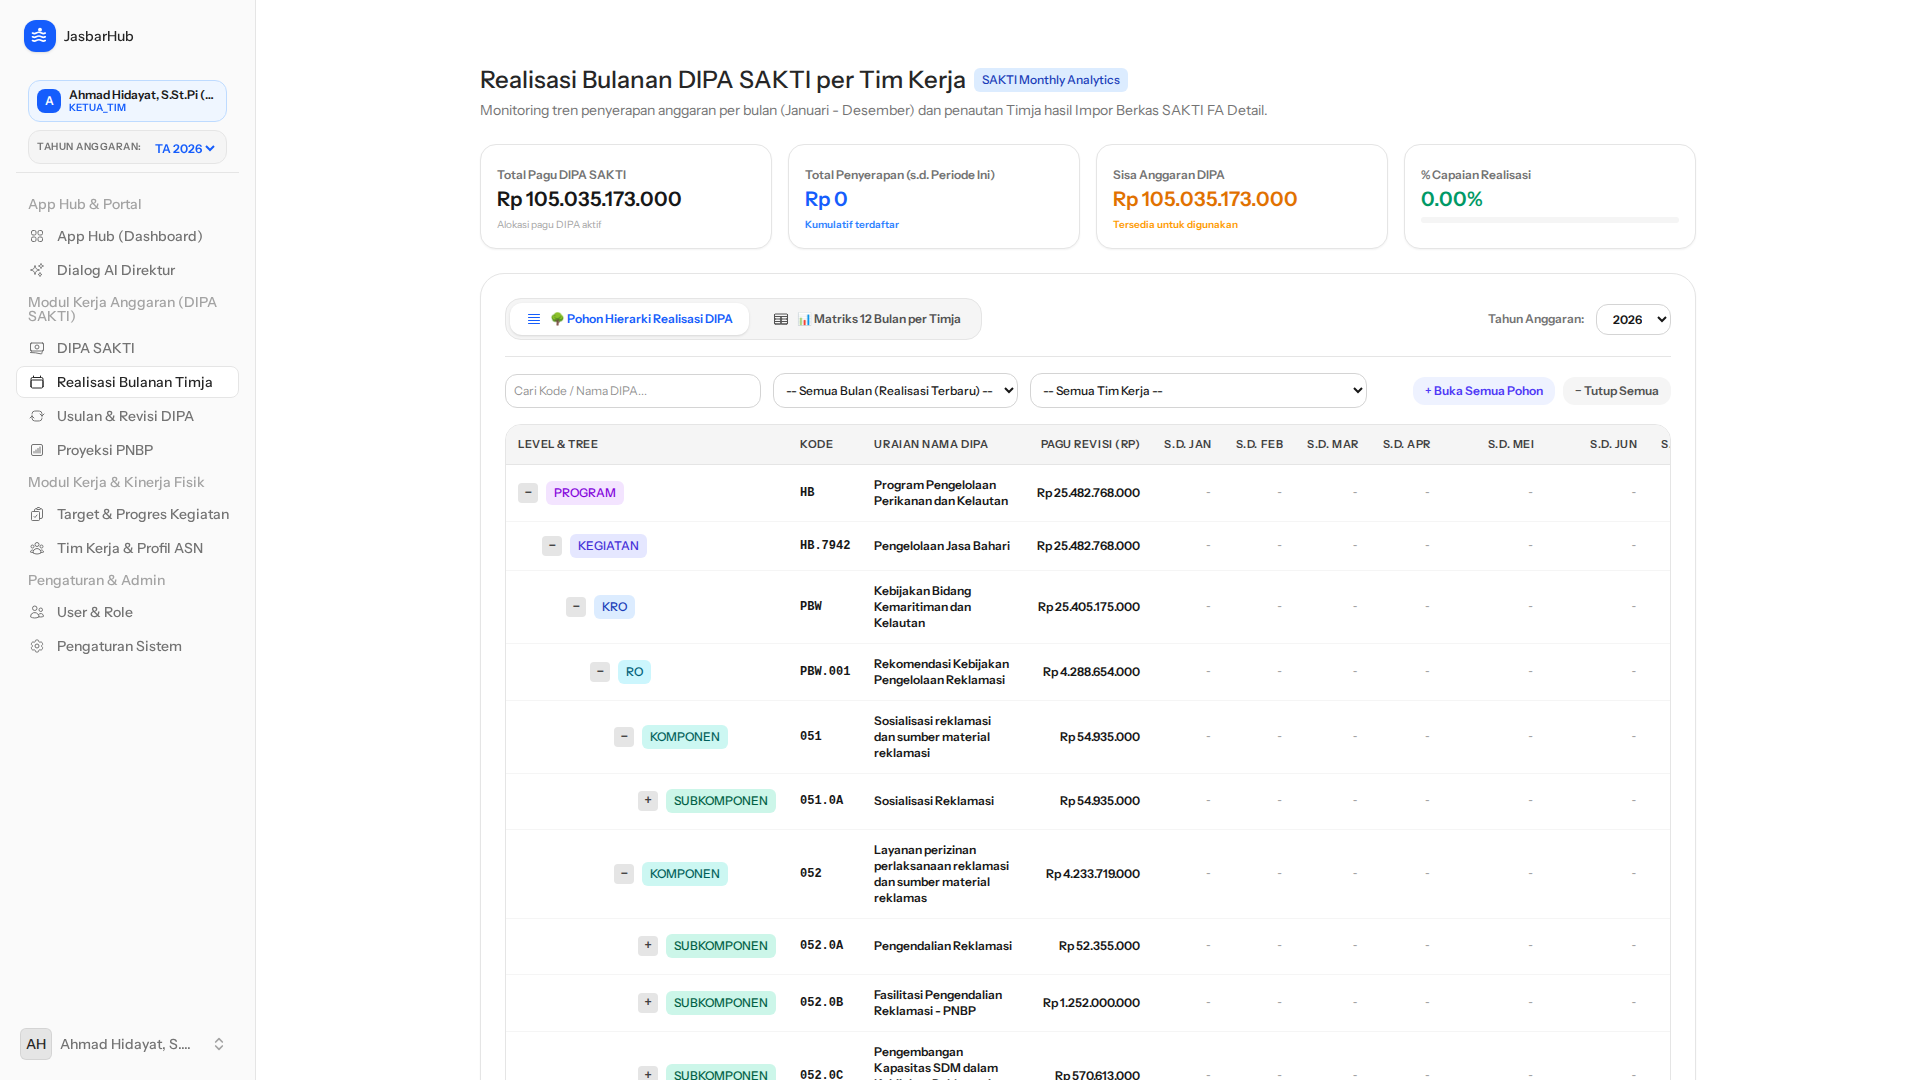Image resolution: width=1920 pixels, height=1080 pixels.
Task: Open App Hub Dashboard grid icon
Action: (x=37, y=236)
